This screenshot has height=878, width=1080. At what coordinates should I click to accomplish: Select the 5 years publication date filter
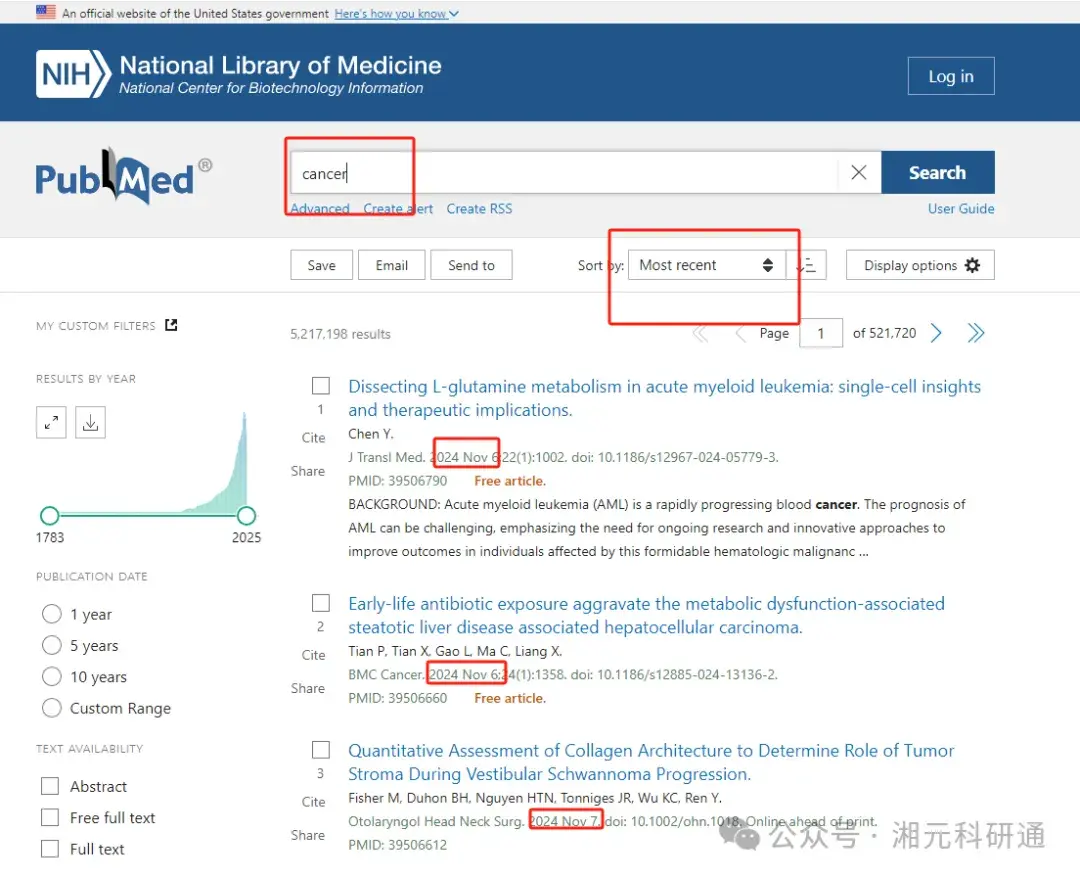(51, 645)
